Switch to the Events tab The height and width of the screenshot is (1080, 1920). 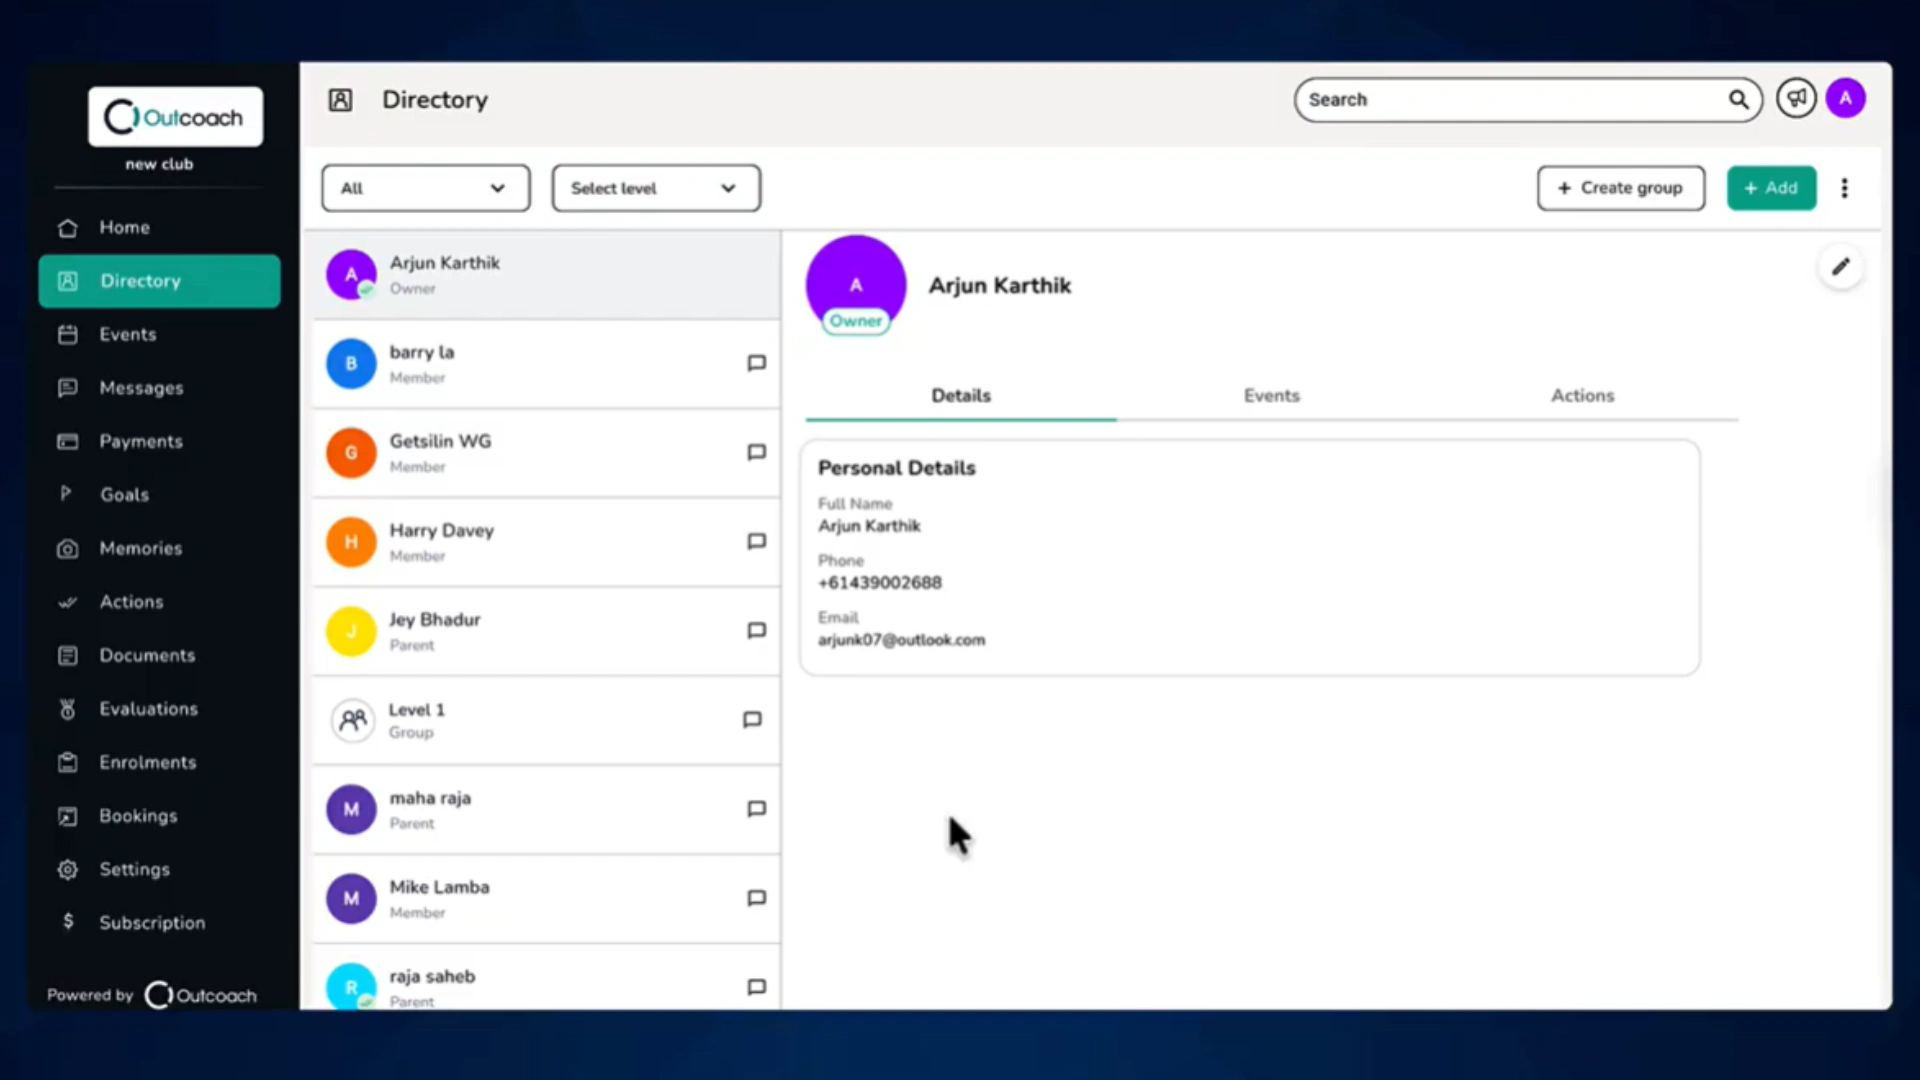pos(1271,396)
